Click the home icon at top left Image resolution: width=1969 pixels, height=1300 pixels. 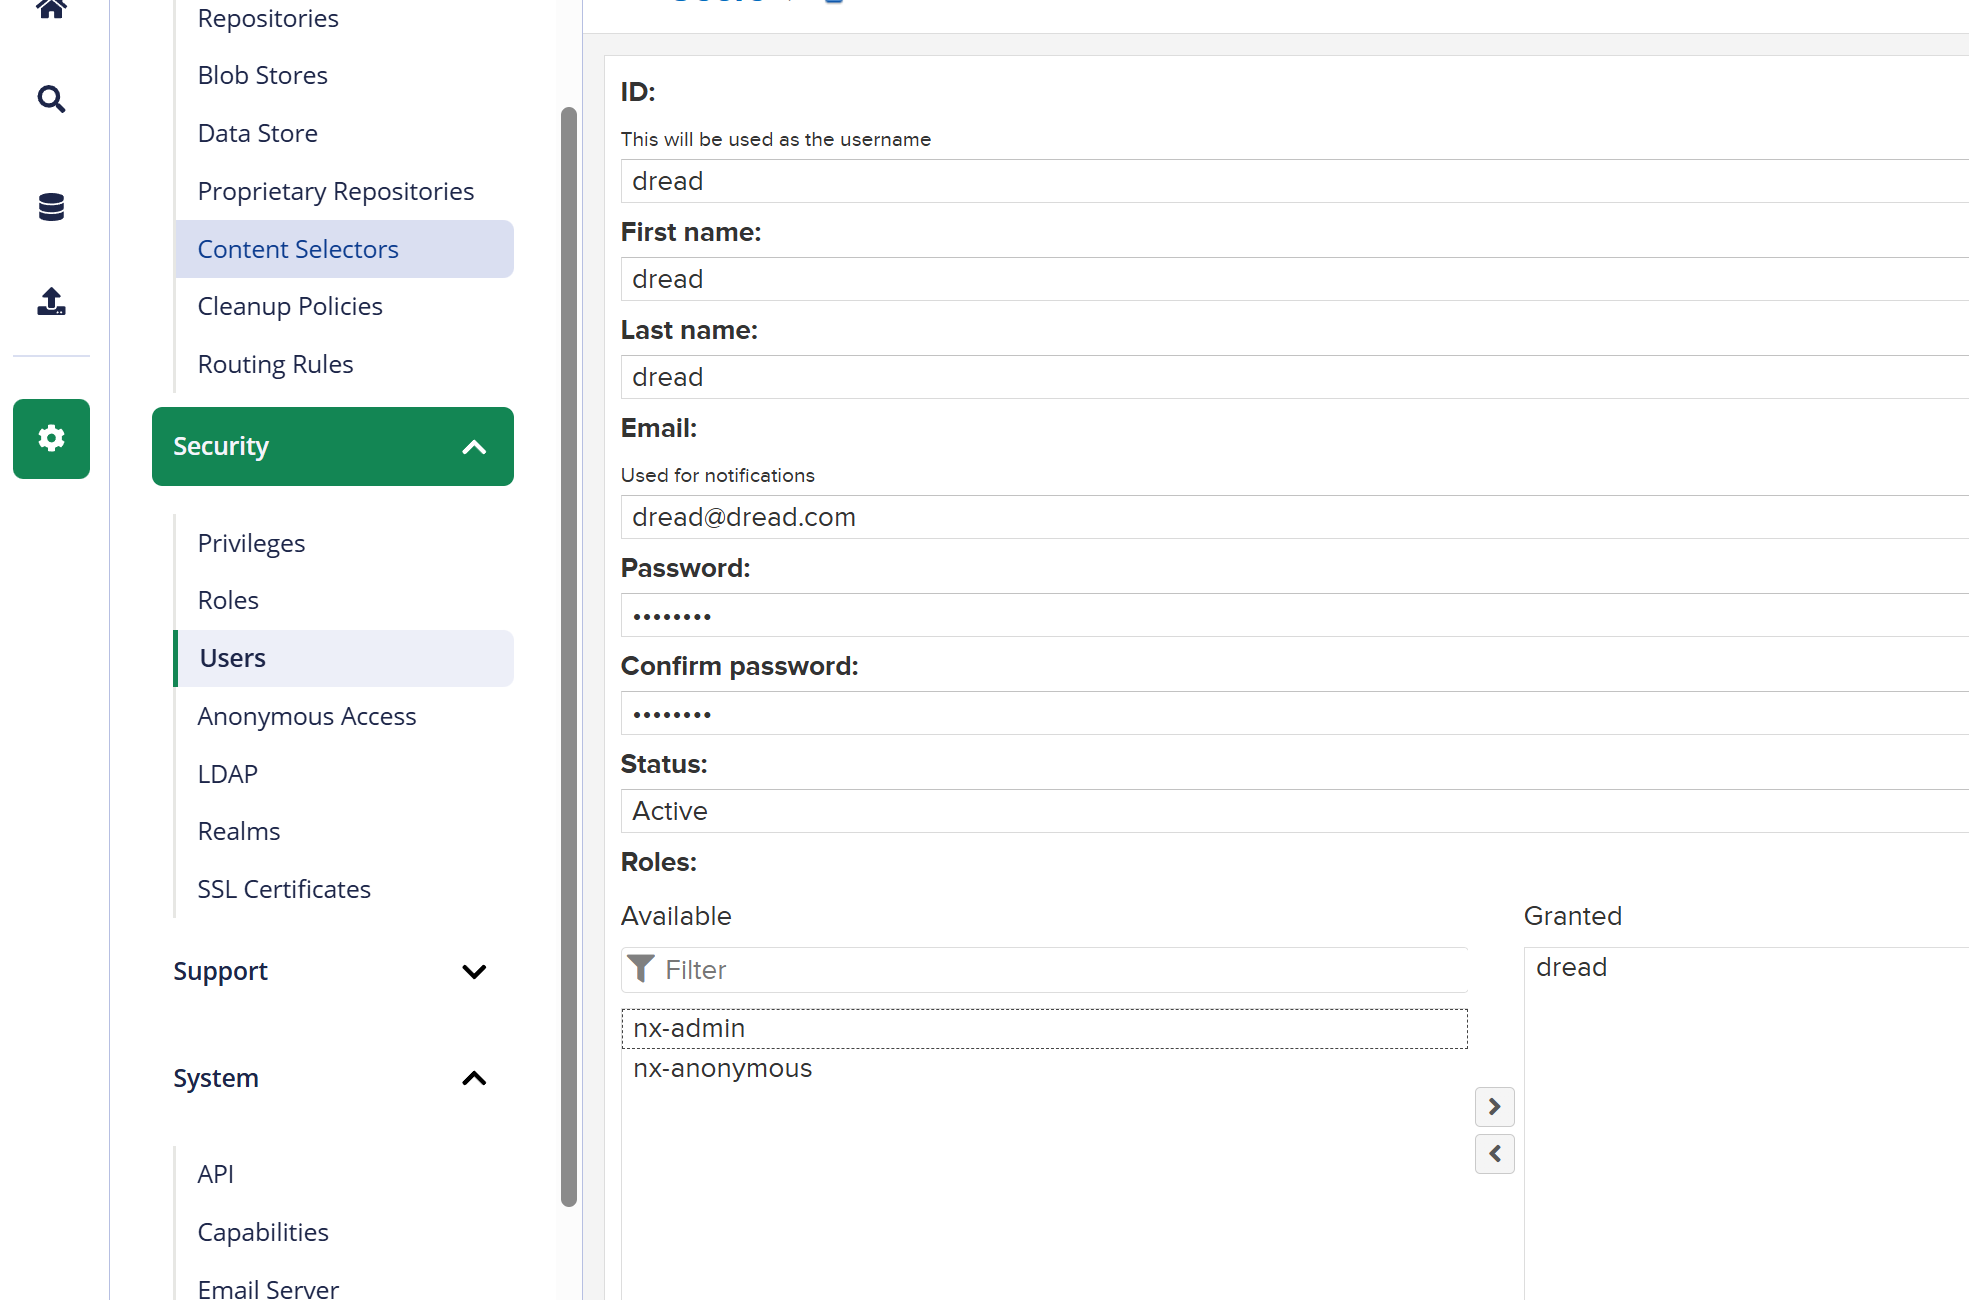point(51,10)
